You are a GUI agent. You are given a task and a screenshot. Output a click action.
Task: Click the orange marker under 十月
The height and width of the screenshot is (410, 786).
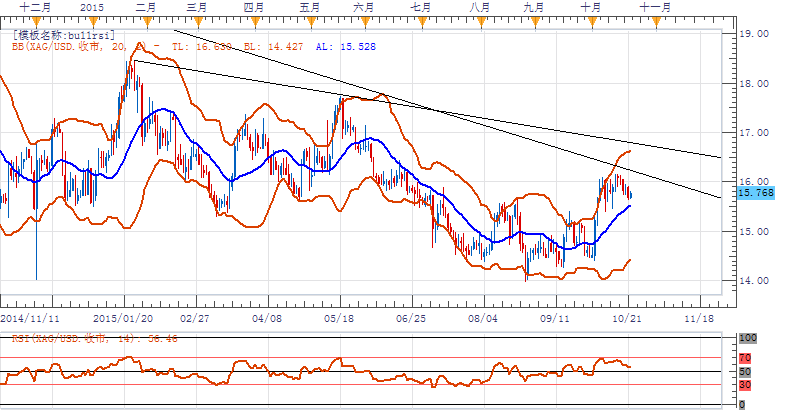coord(592,22)
